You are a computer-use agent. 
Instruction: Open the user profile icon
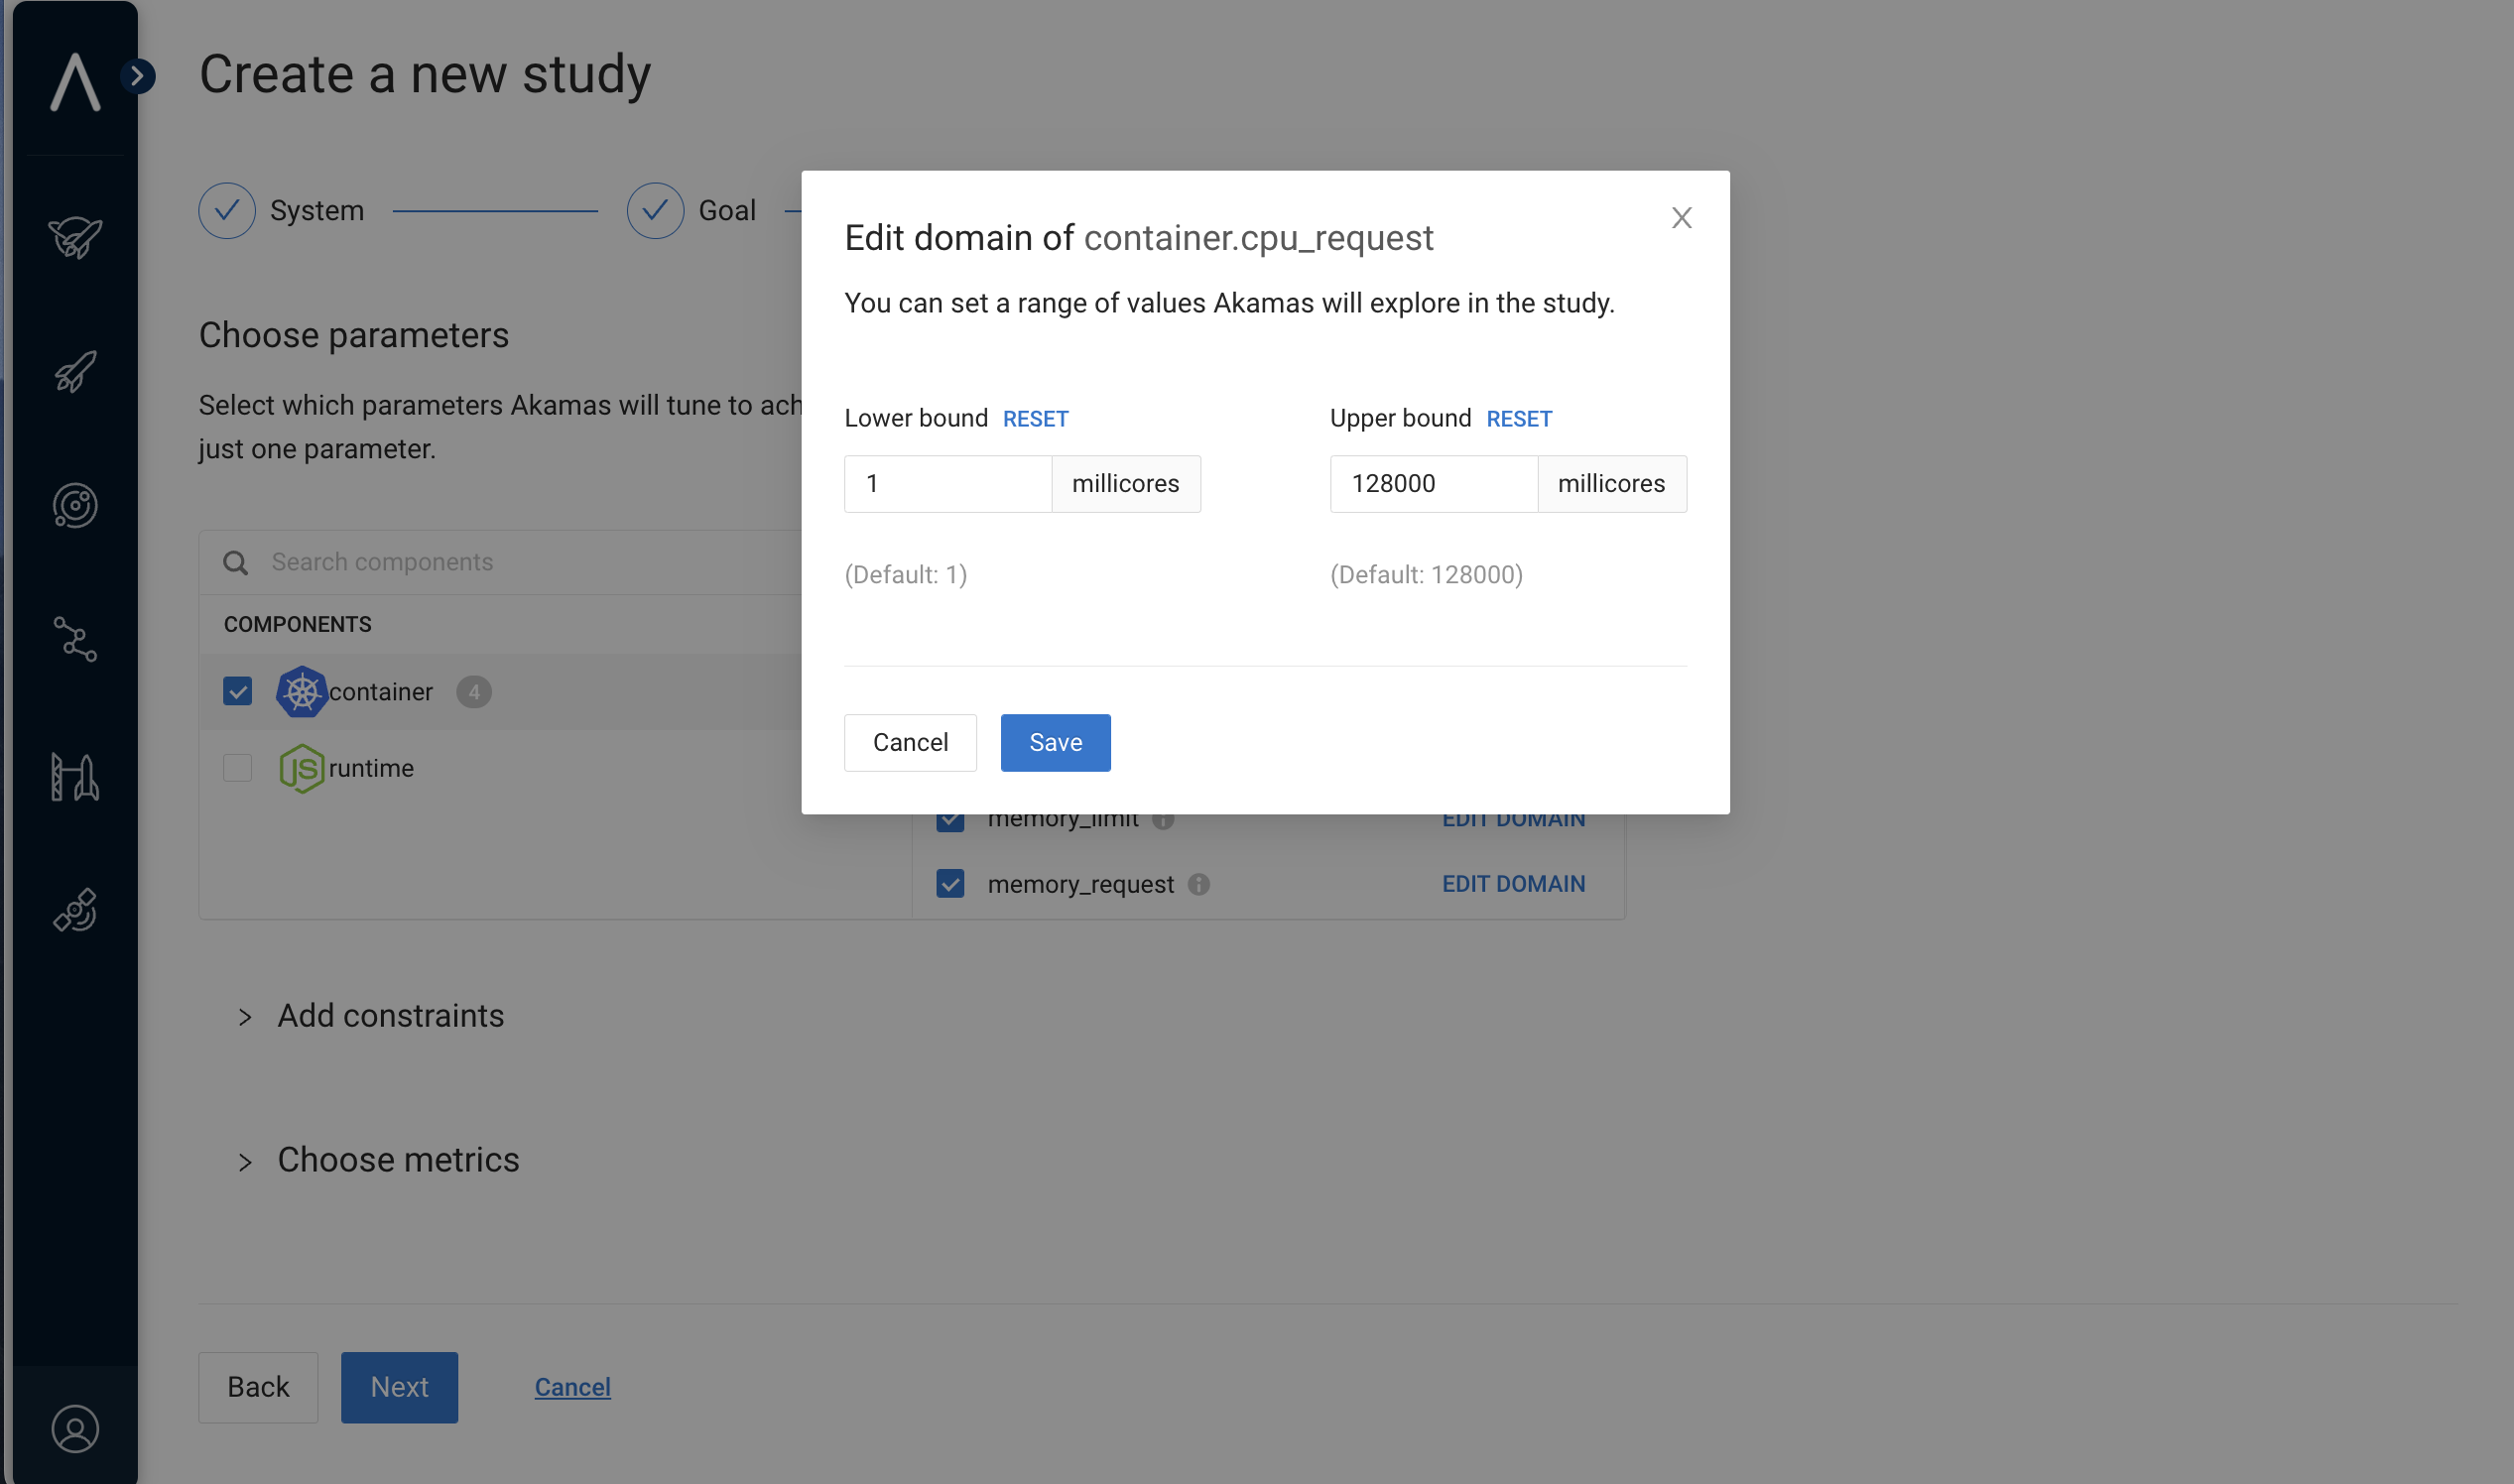click(75, 1428)
